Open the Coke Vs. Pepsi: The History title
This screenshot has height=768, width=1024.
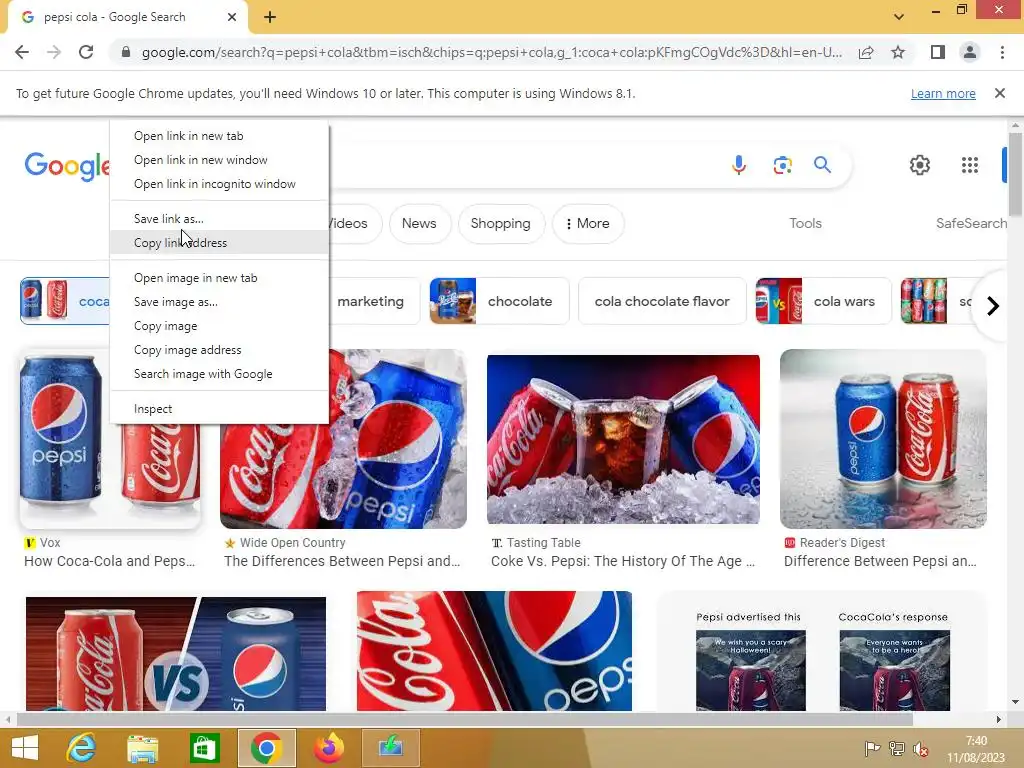coord(622,561)
